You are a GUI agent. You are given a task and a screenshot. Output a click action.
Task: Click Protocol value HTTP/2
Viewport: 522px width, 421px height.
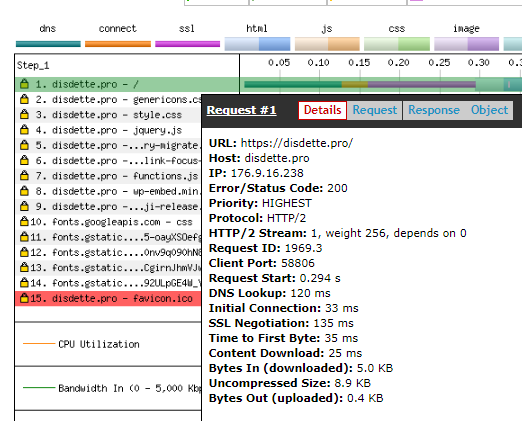click(286, 218)
